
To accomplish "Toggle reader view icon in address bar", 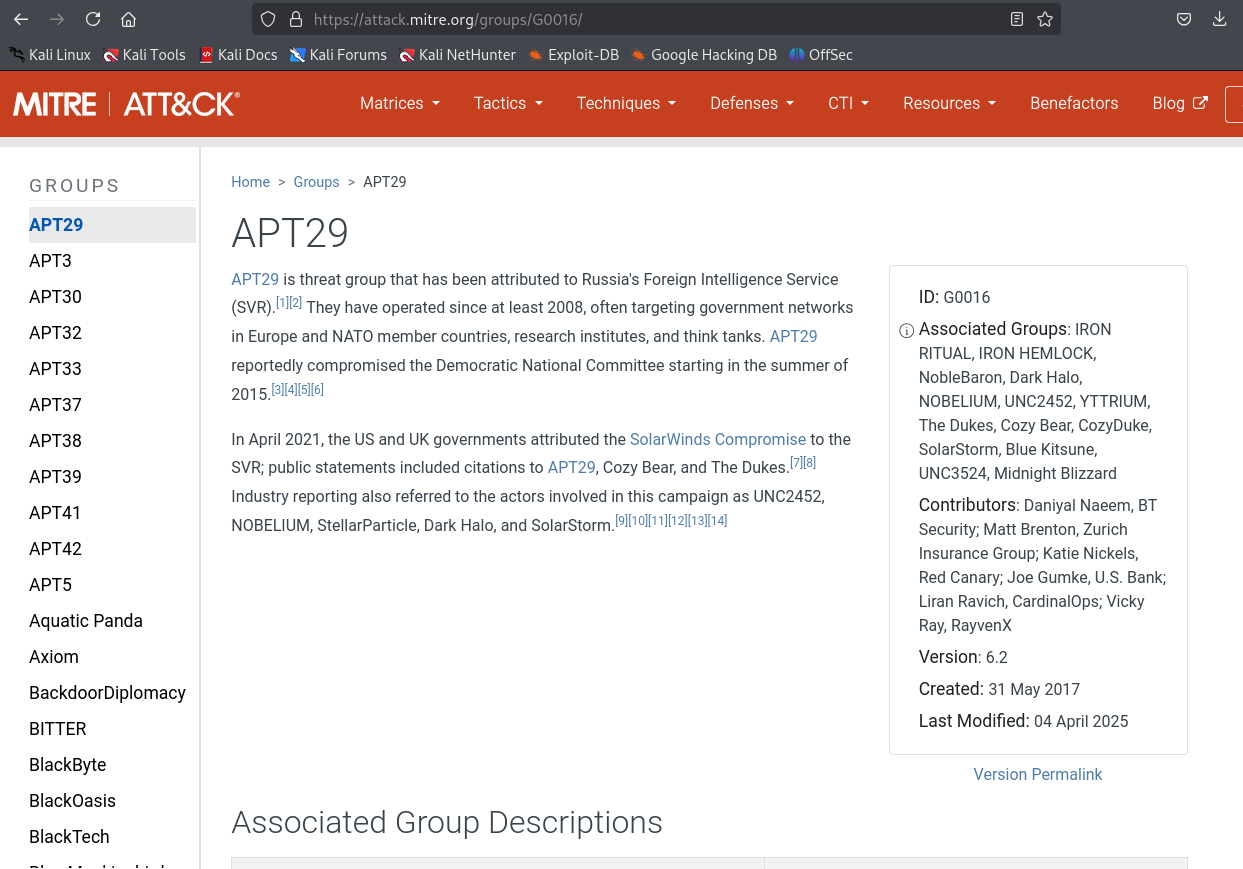I will (x=1017, y=19).
